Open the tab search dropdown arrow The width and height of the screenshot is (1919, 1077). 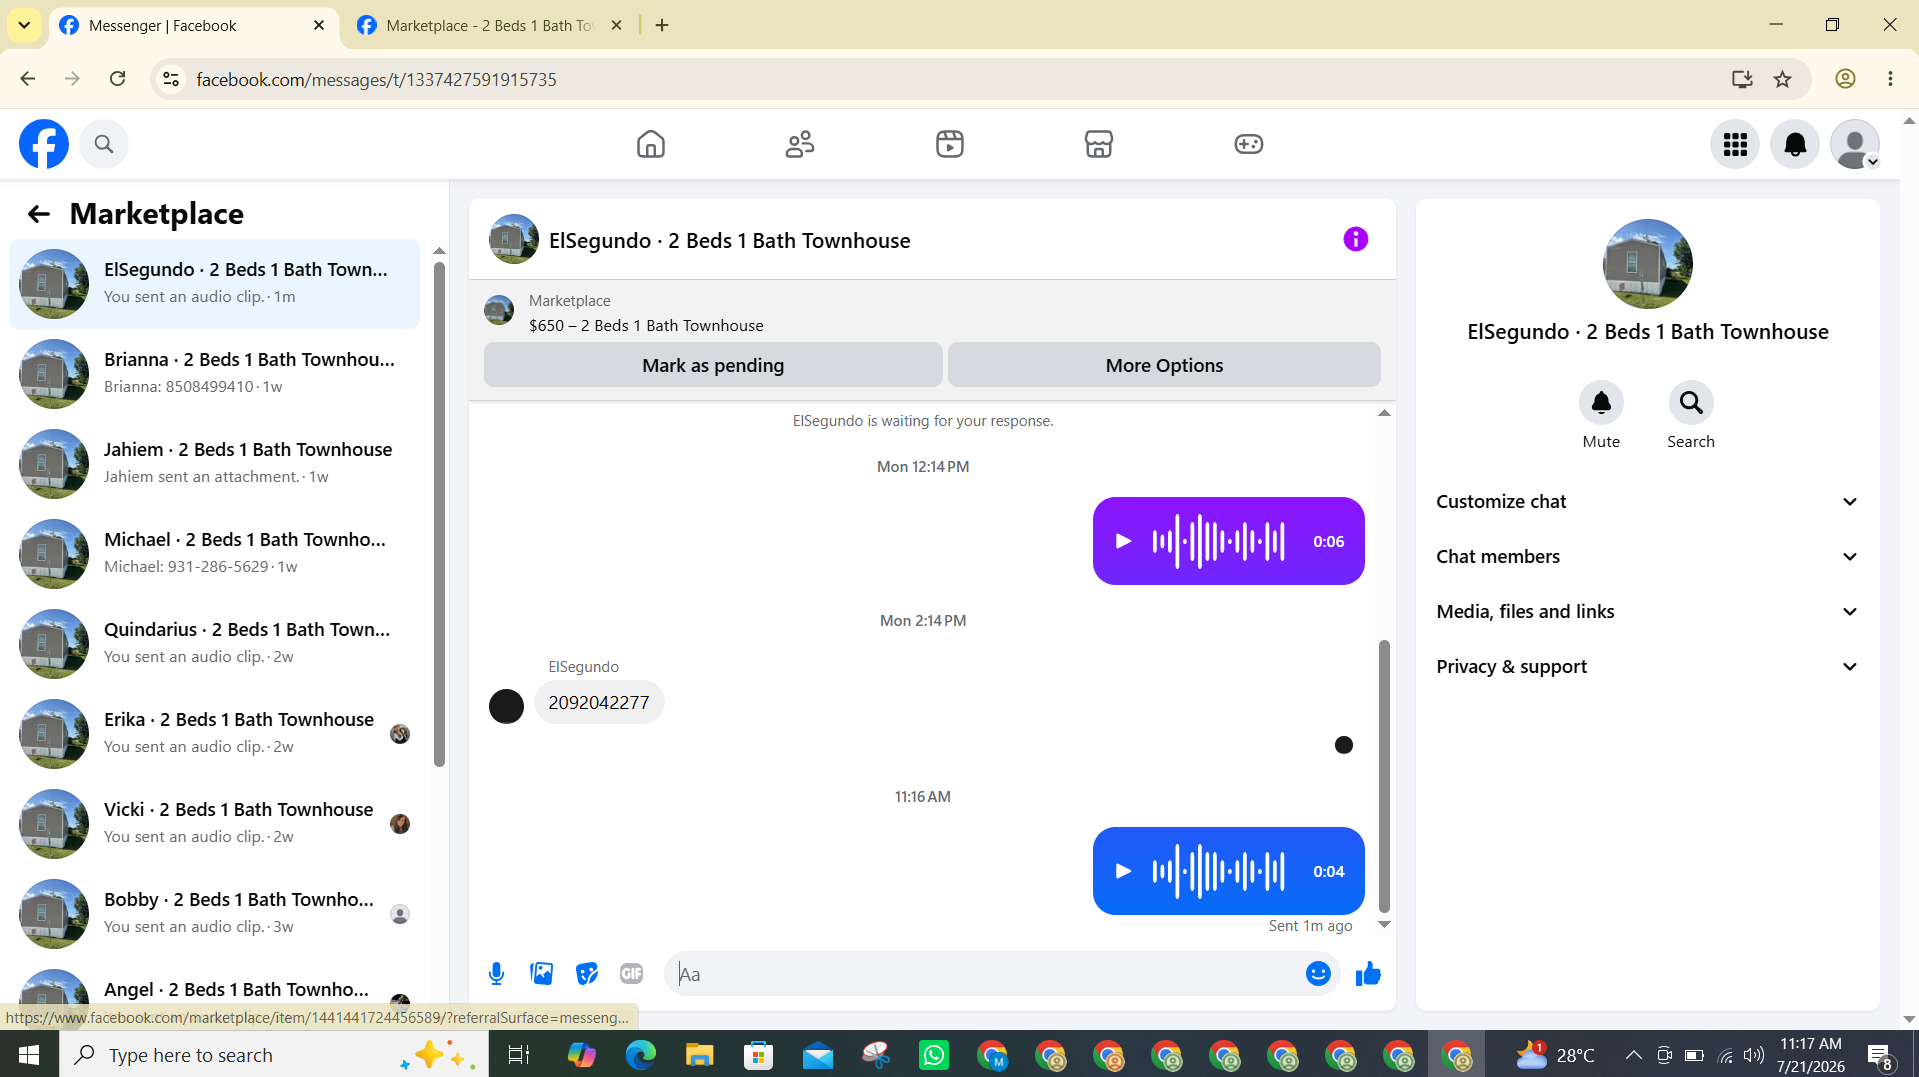24,25
